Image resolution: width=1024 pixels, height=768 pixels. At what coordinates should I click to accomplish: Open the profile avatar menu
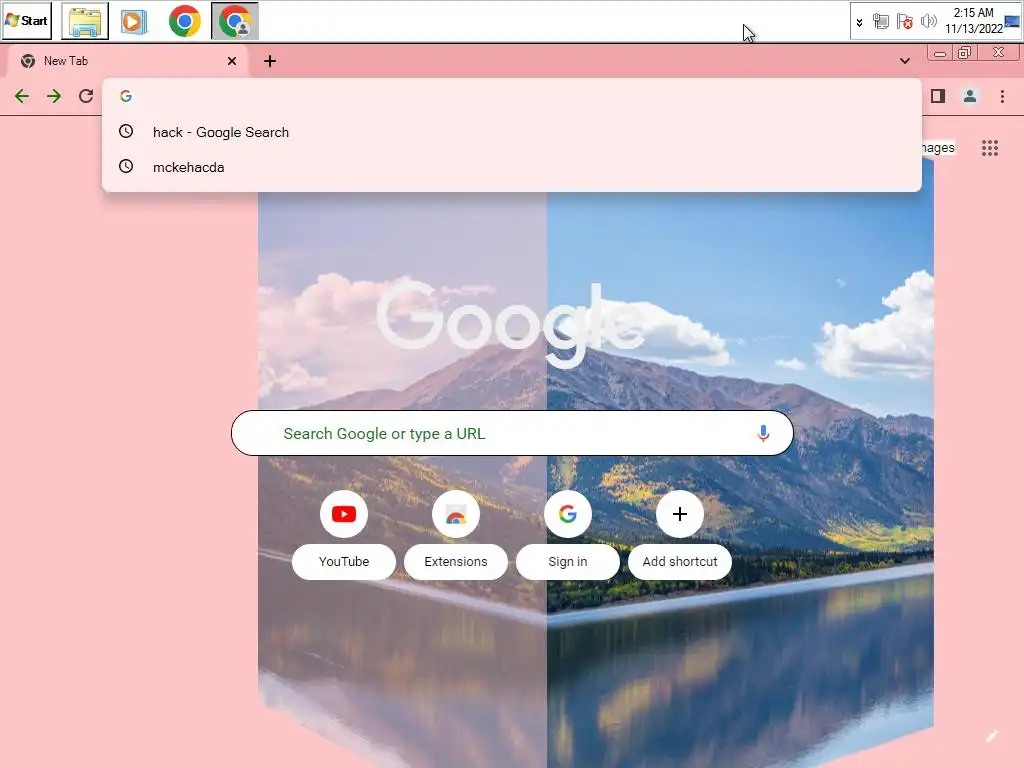tap(970, 97)
